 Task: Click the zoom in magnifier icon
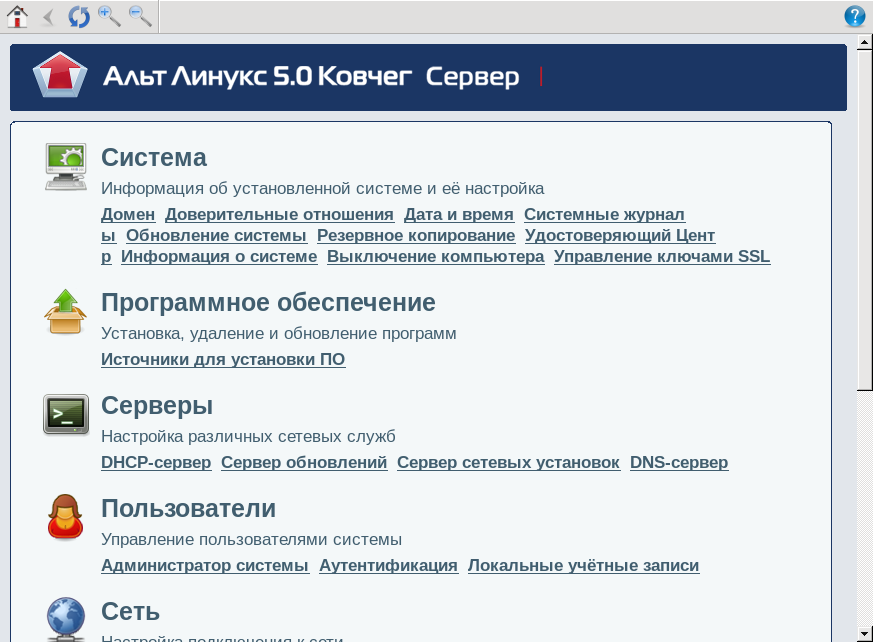(109, 16)
